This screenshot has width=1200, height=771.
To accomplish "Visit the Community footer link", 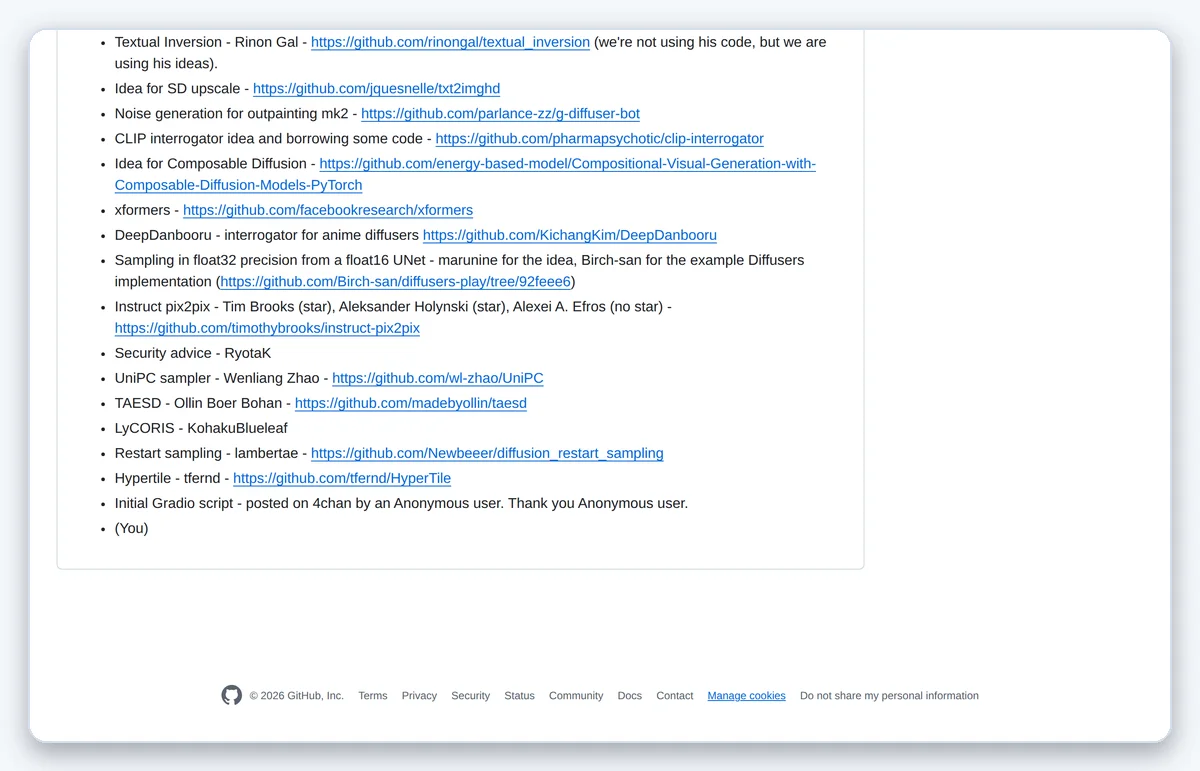I will pos(576,696).
